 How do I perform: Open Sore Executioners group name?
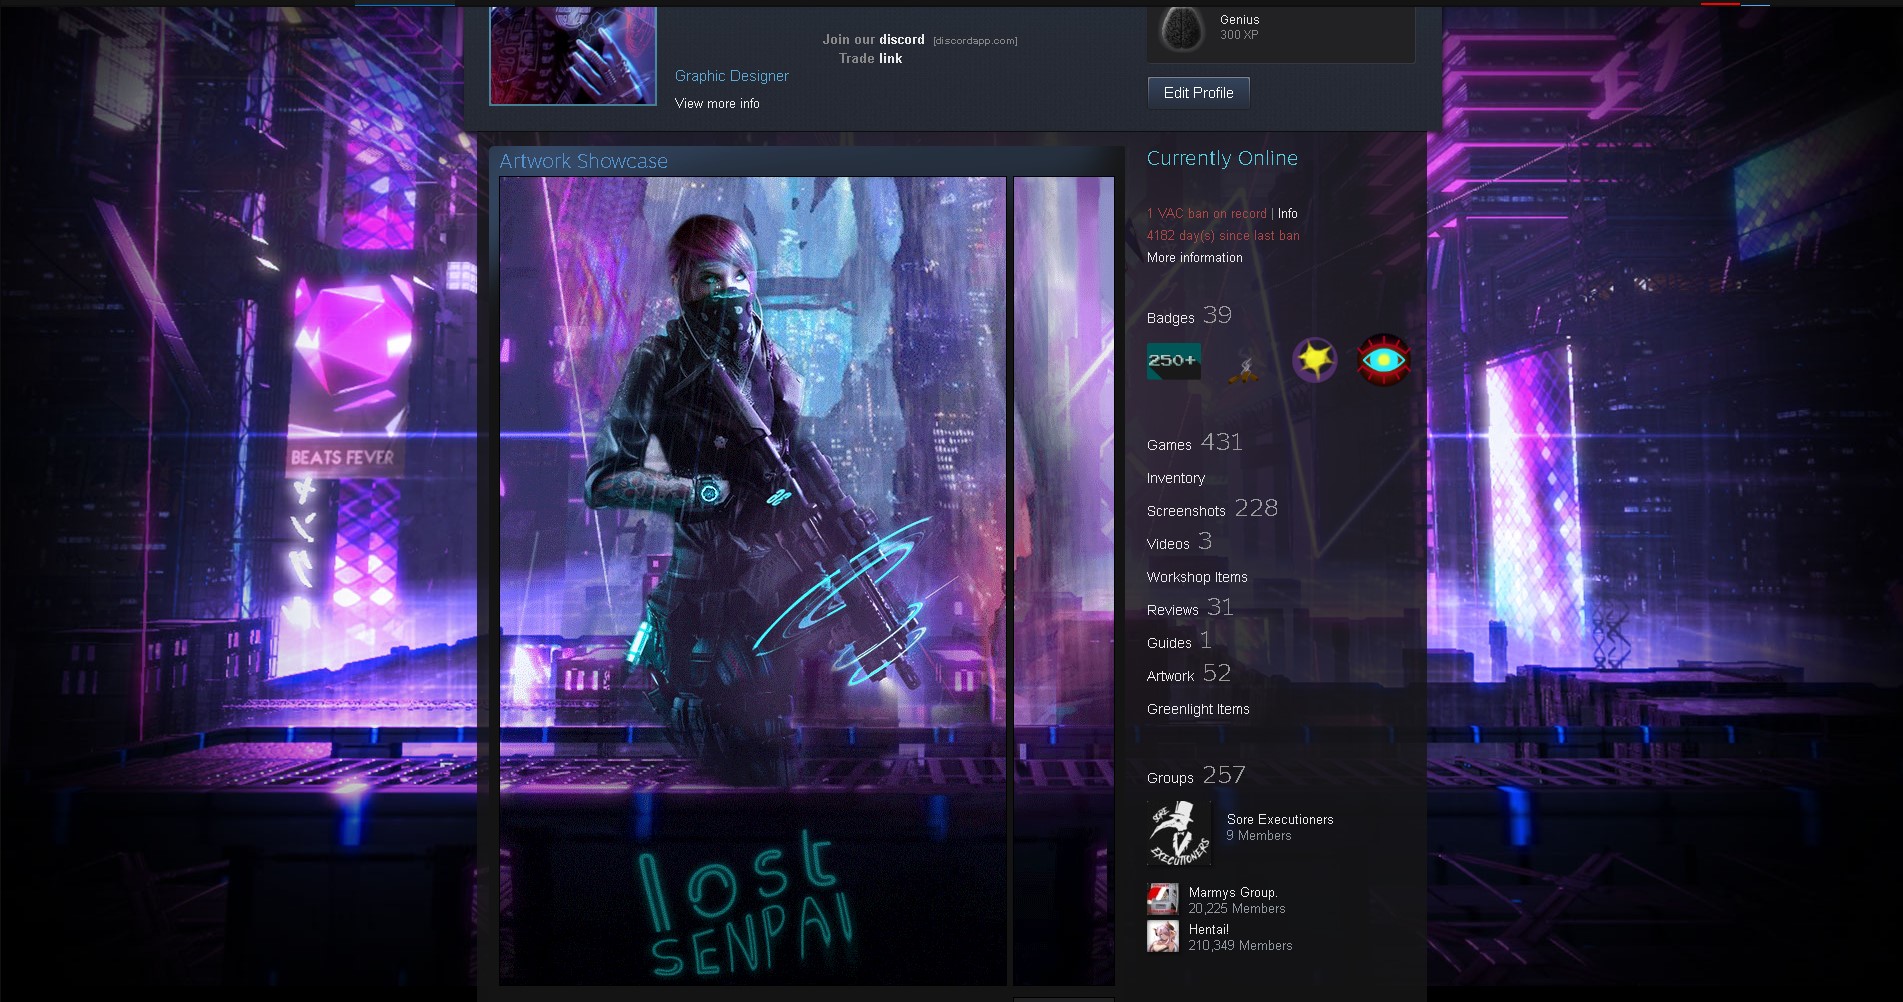pos(1280,820)
